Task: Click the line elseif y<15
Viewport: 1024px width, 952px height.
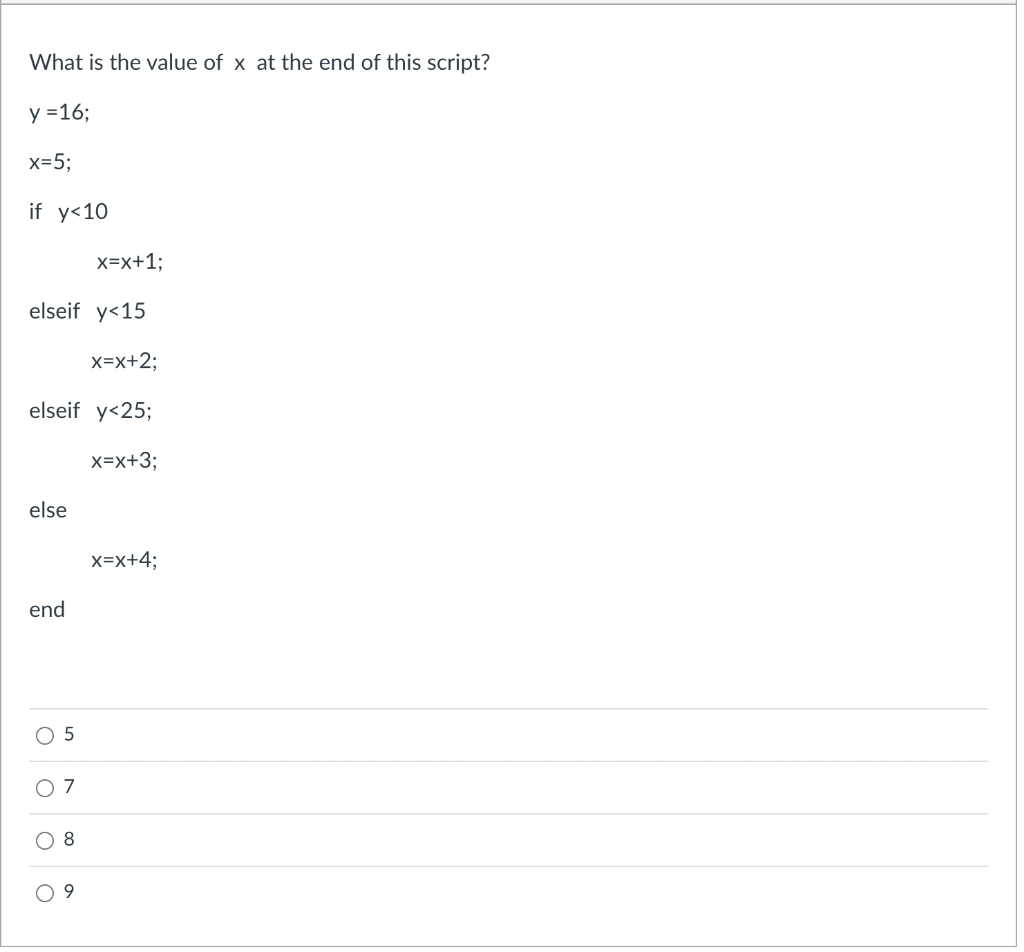Action: [x=88, y=311]
